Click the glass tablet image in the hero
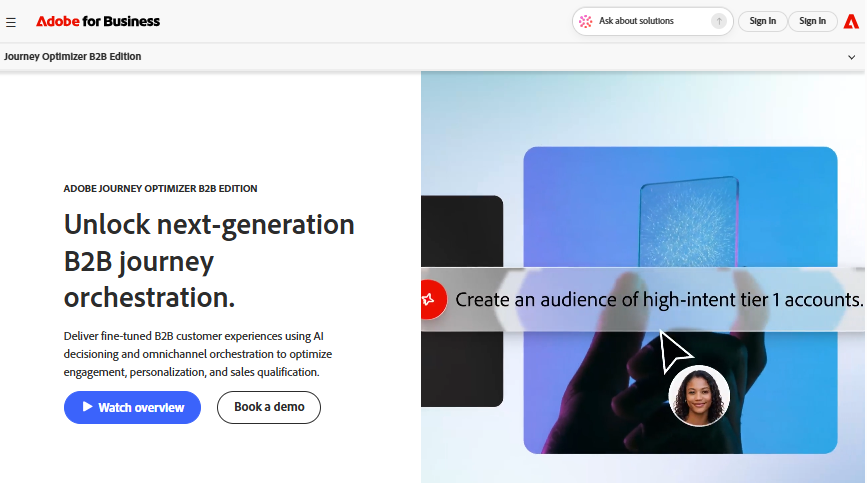Image resolution: width=867 pixels, height=483 pixels. [689, 222]
